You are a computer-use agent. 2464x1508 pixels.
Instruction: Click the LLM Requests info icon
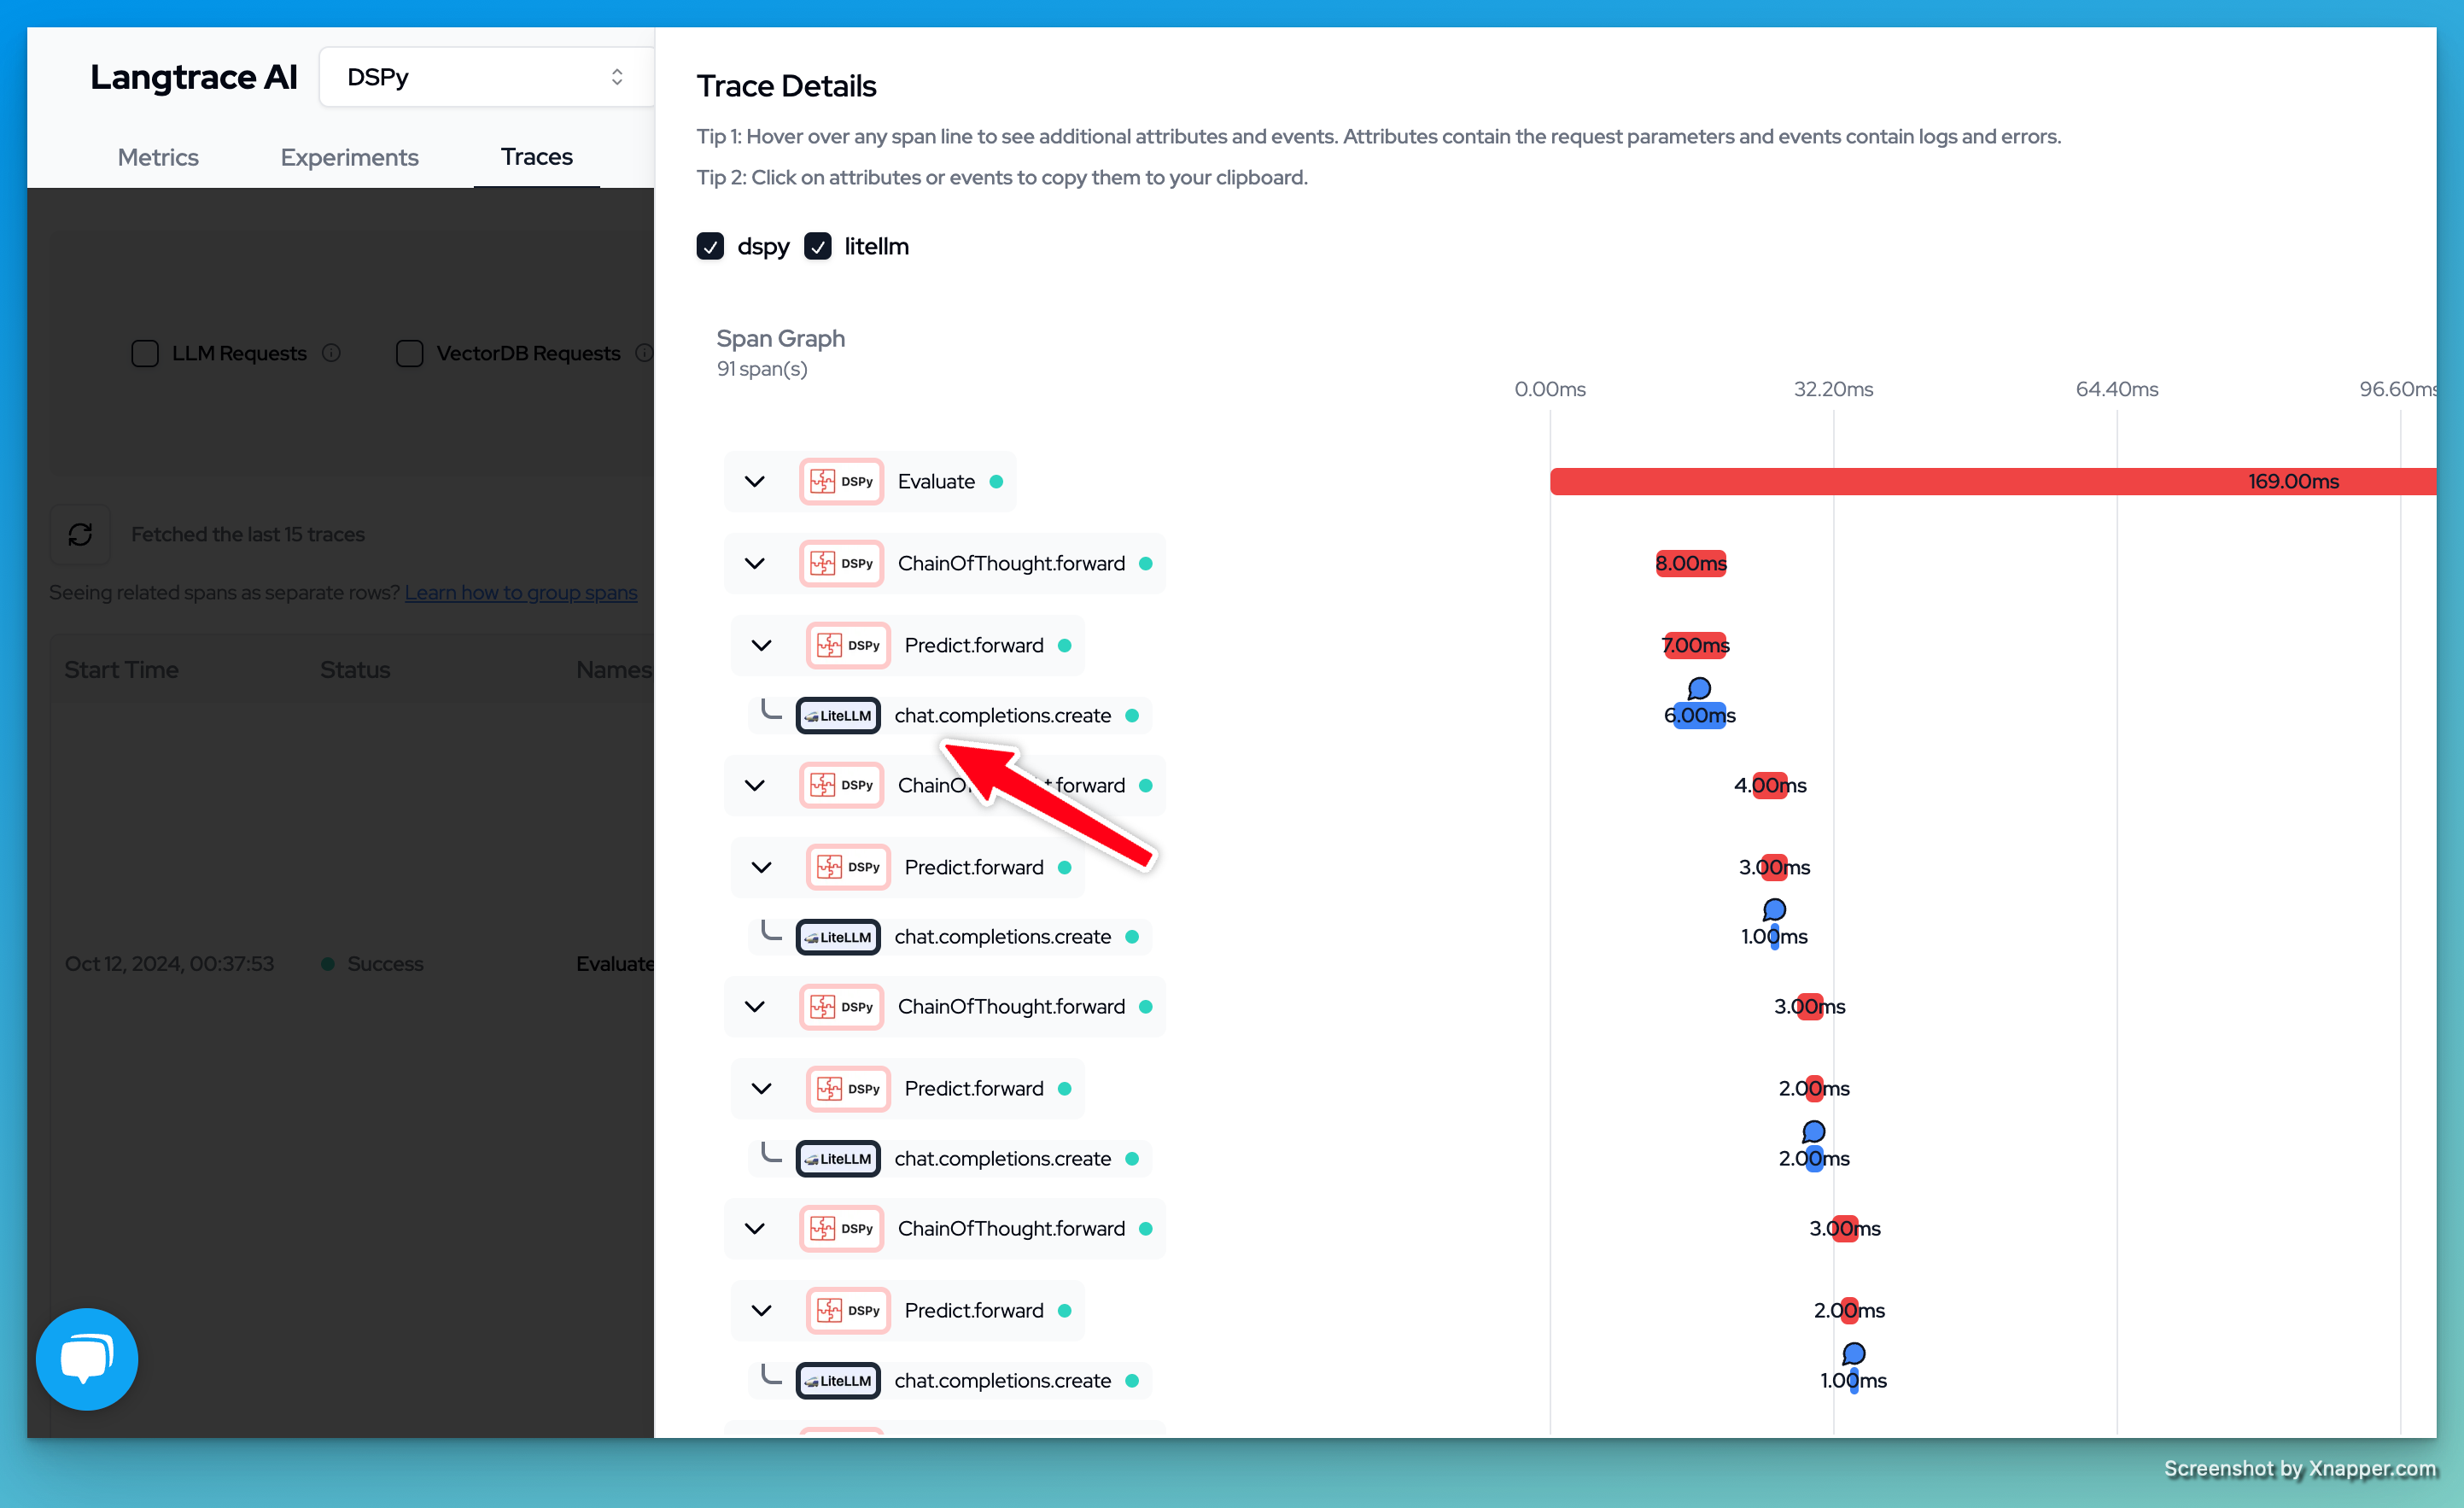coord(331,353)
